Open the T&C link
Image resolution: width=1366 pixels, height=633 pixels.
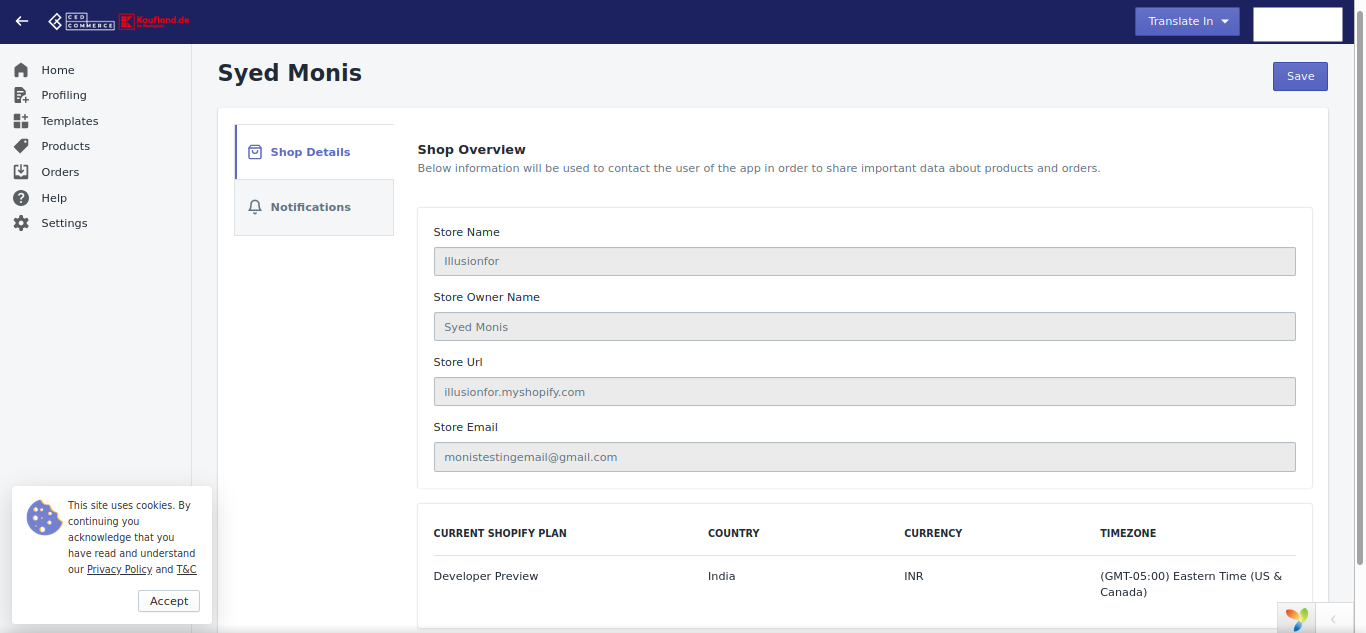186,569
